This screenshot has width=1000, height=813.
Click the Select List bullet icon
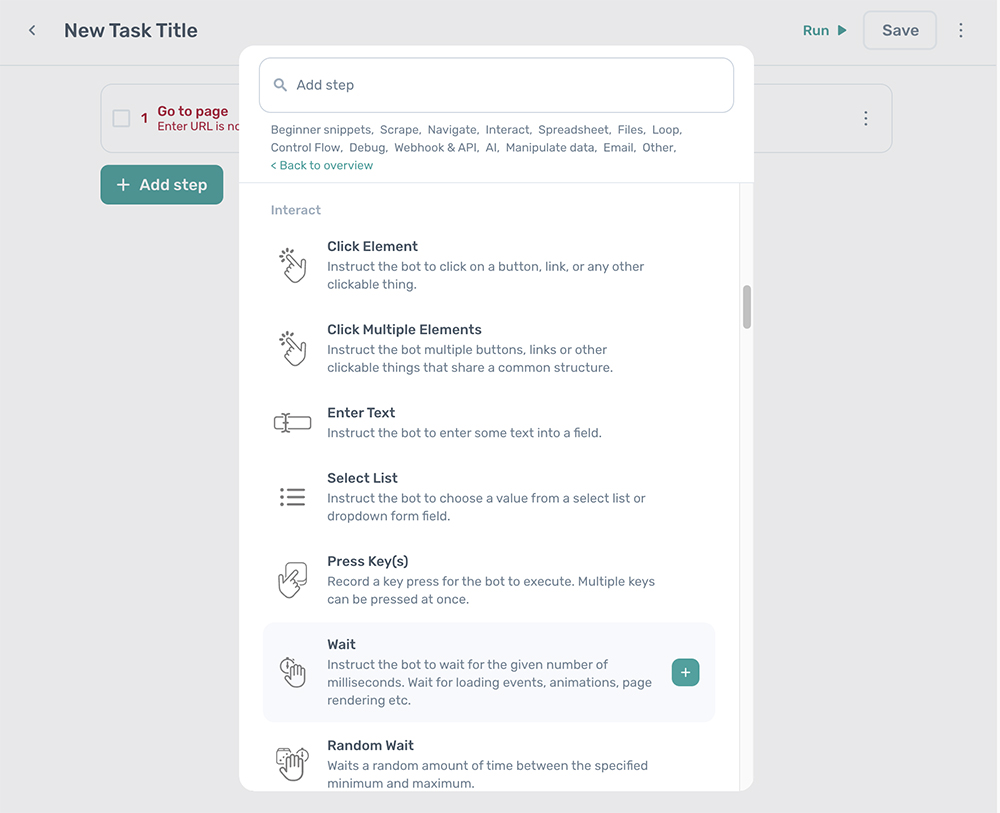point(292,496)
